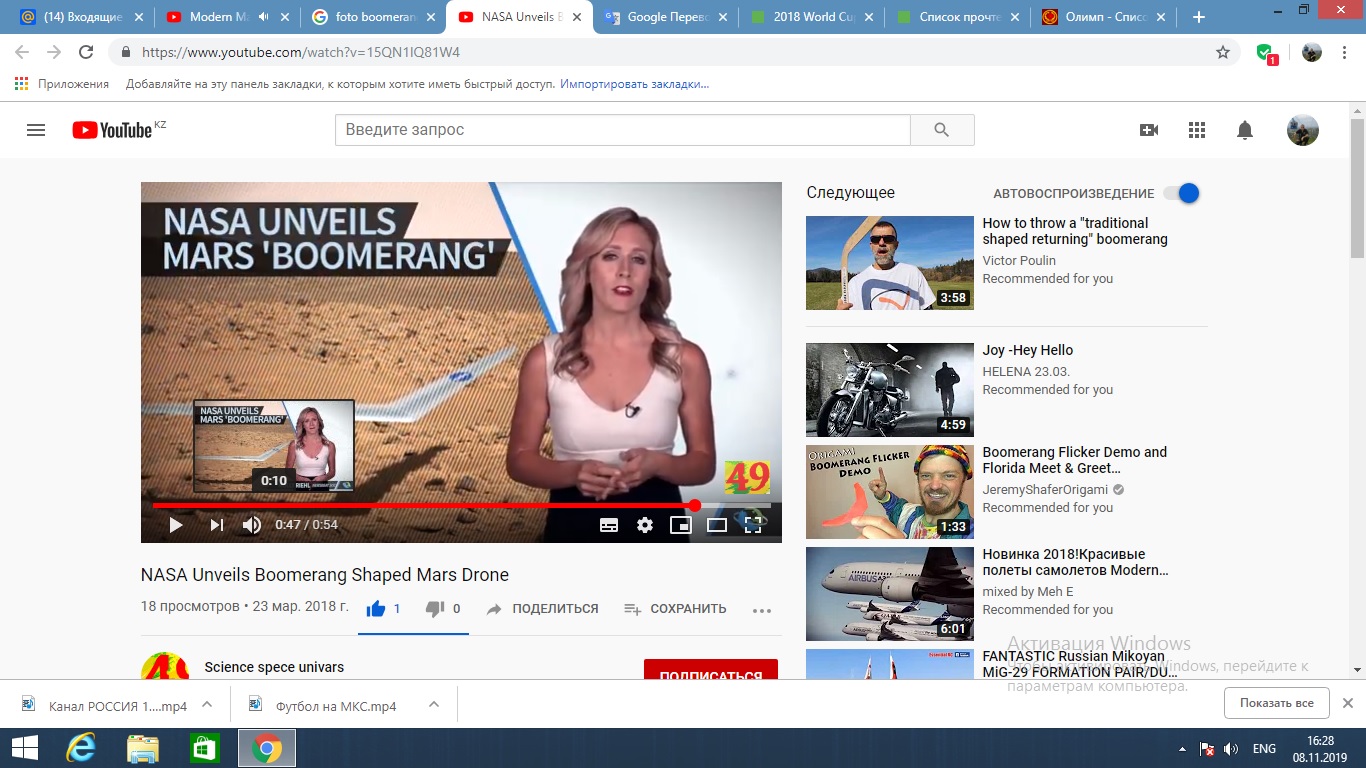The height and width of the screenshot is (768, 1366).
Task: Click the search magnifier button
Action: [x=942, y=130]
